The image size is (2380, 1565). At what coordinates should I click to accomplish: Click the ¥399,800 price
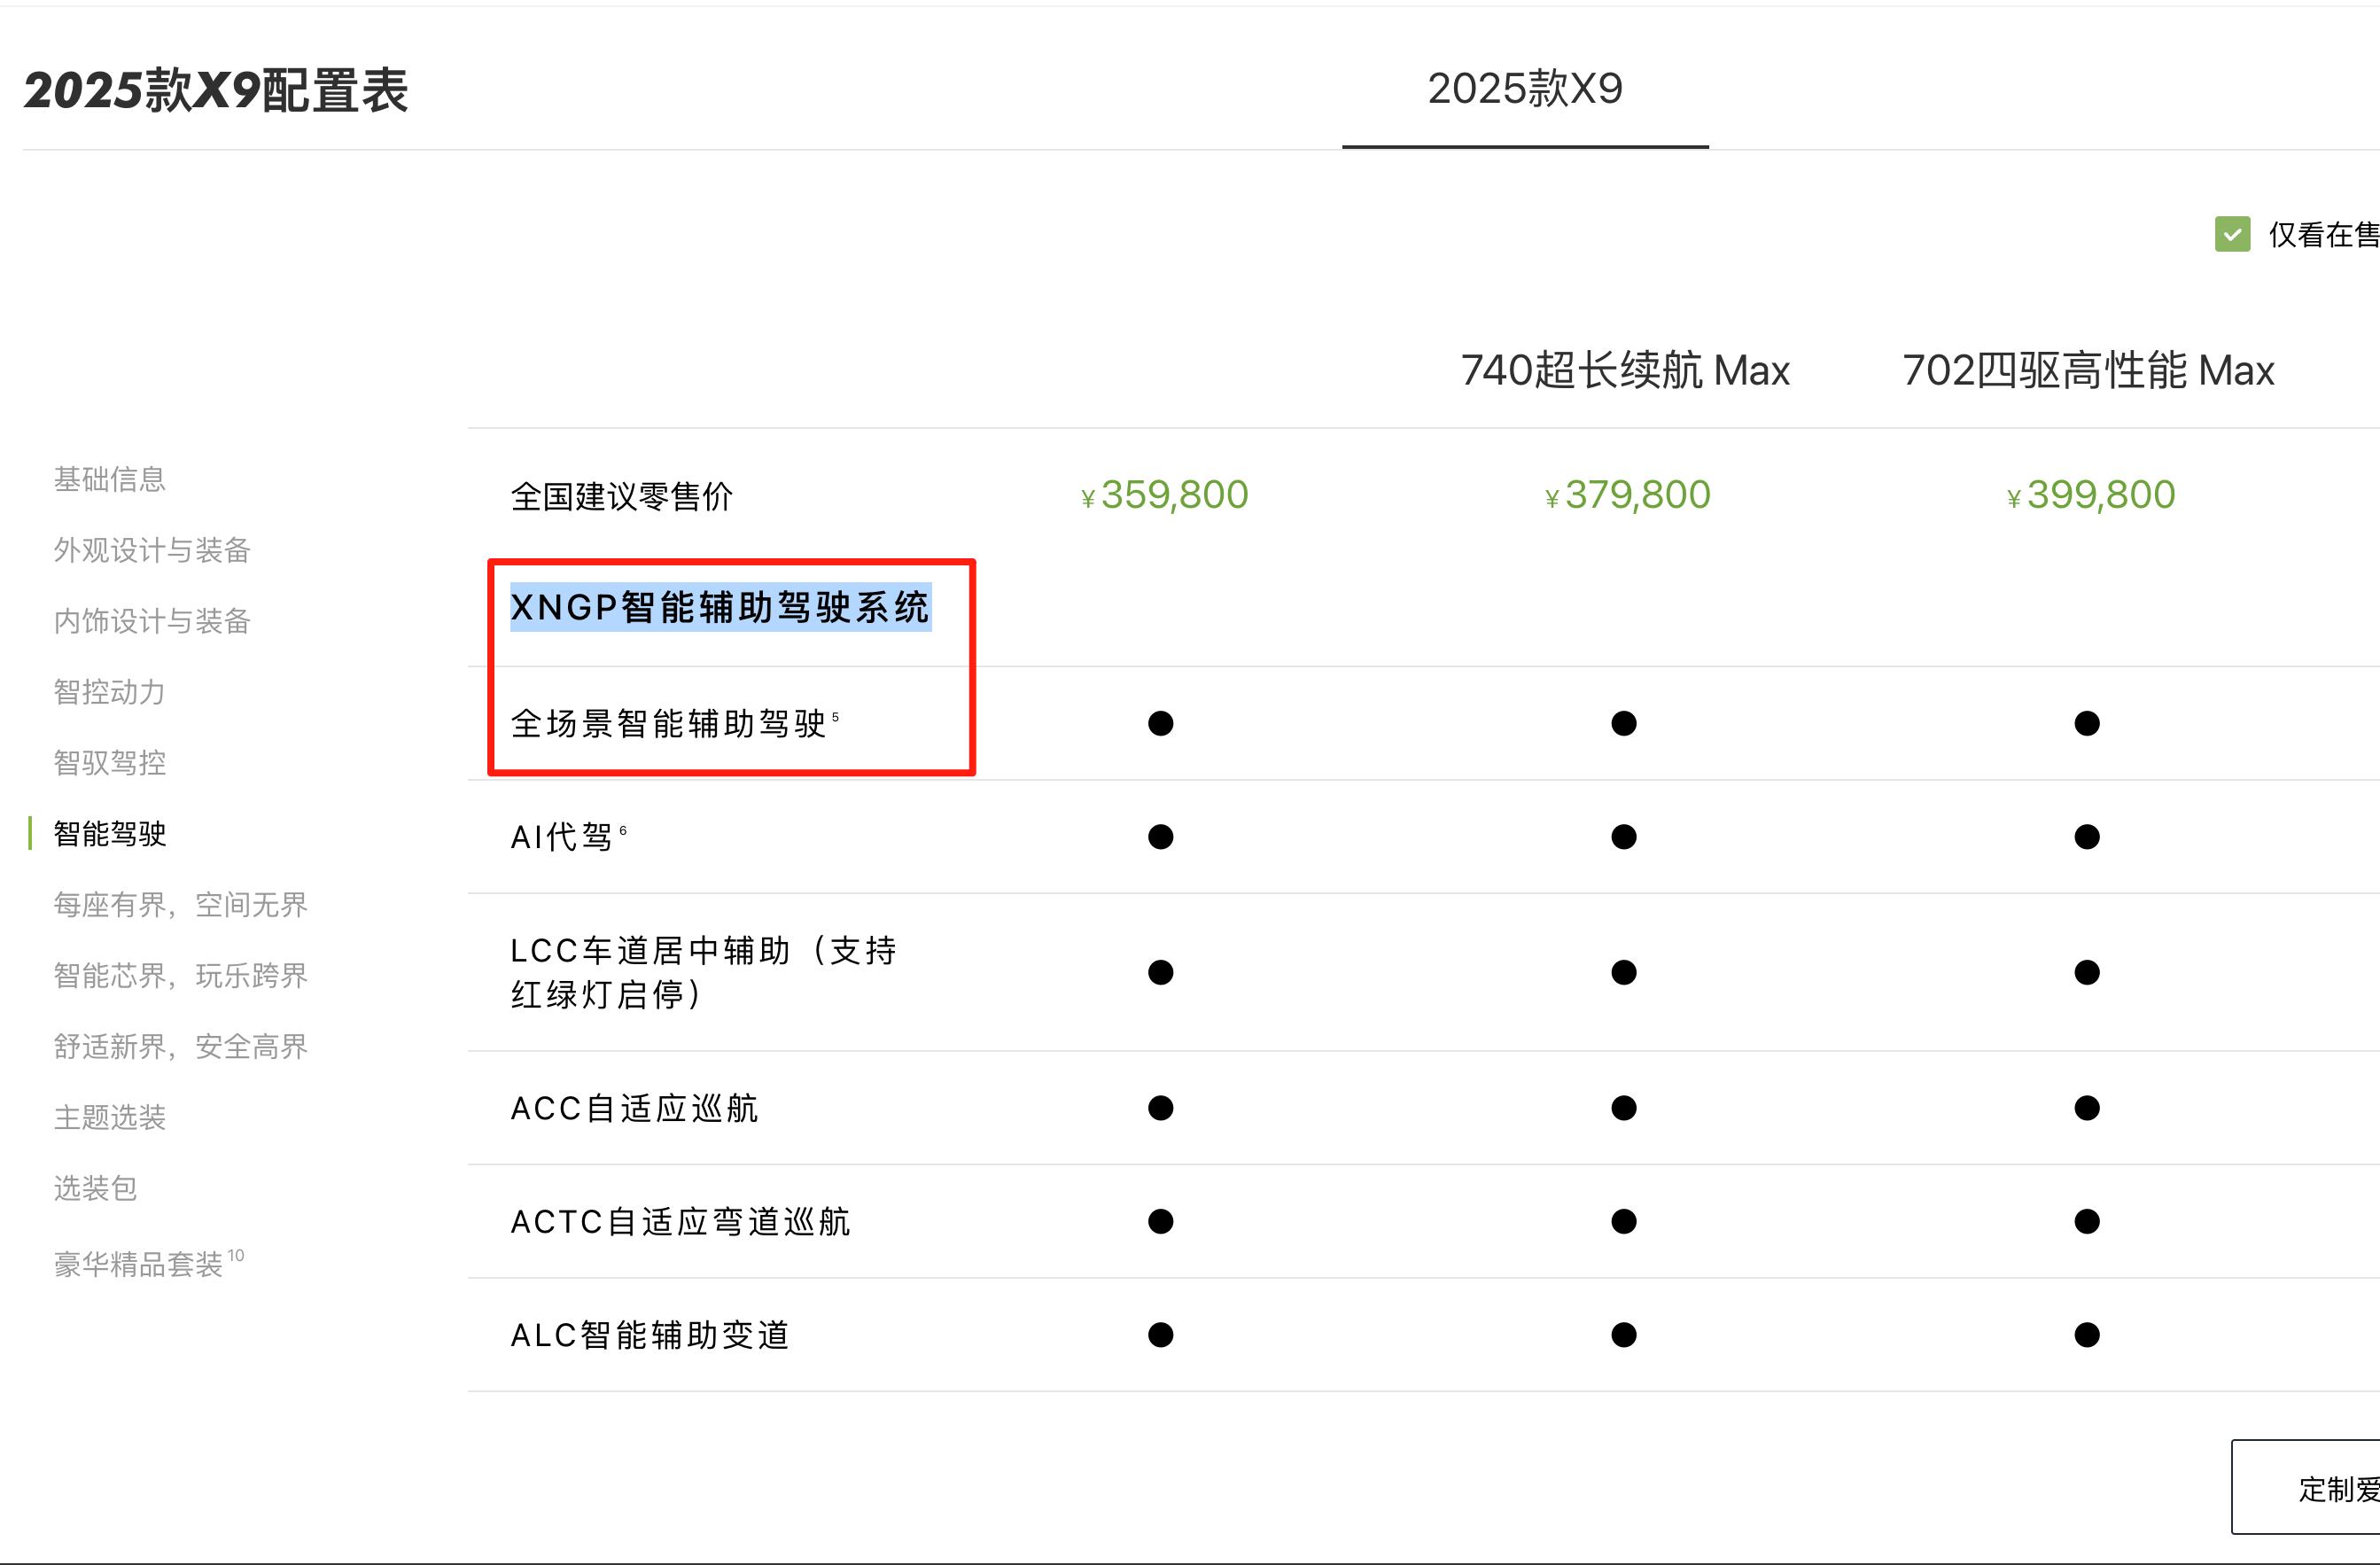2091,495
